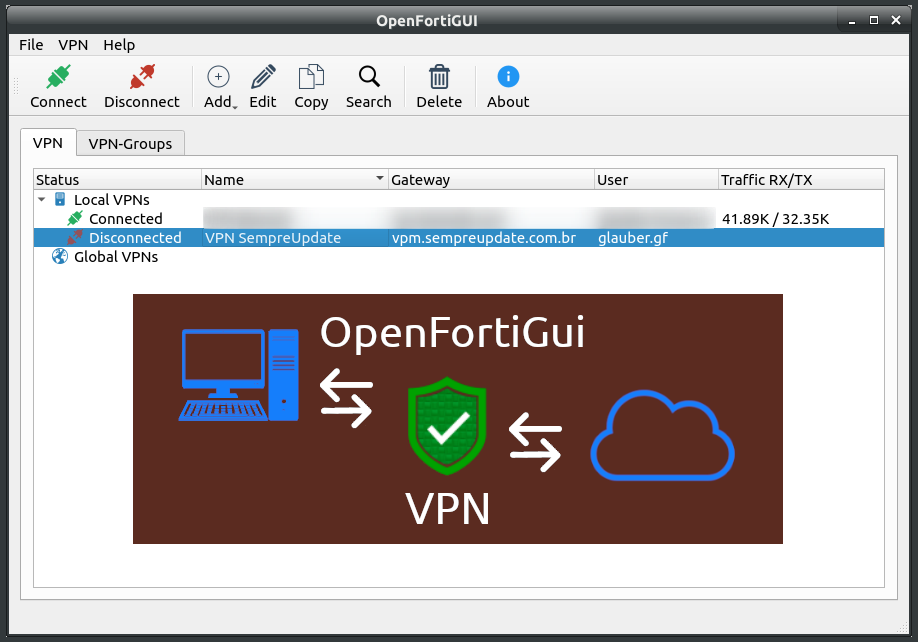Click the green Connect plug icon
Viewport: 918px width, 642px height.
point(59,77)
